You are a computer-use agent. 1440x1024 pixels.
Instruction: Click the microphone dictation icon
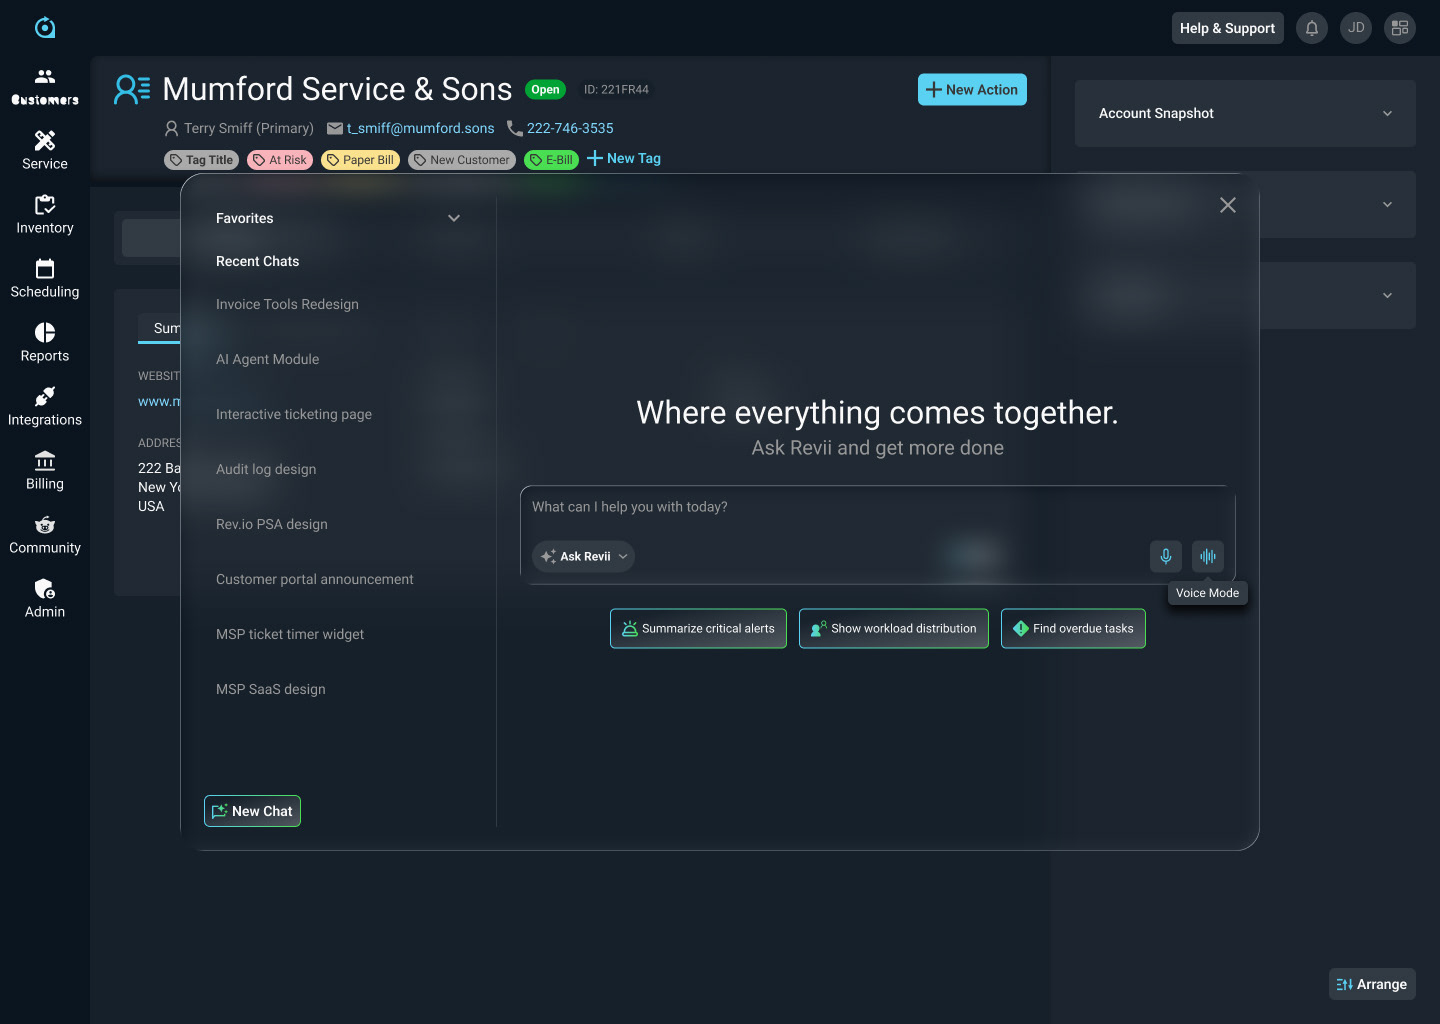pyautogui.click(x=1166, y=556)
